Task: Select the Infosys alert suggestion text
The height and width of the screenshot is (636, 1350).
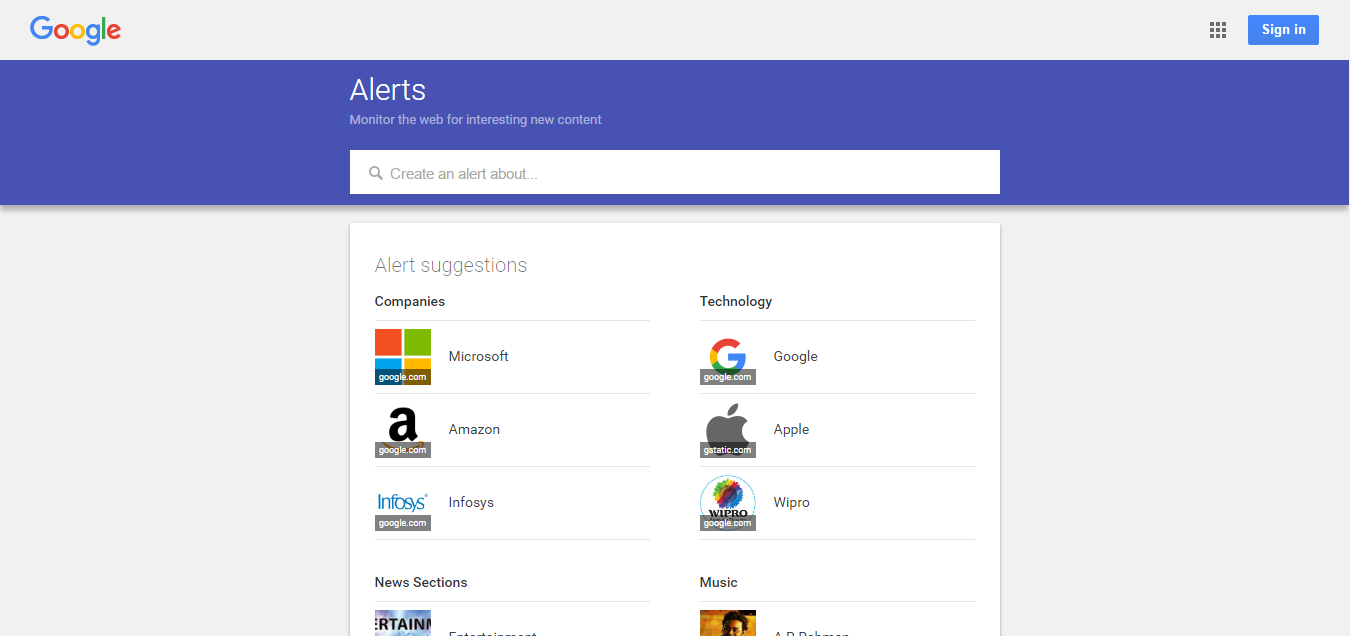Action: 471,502
